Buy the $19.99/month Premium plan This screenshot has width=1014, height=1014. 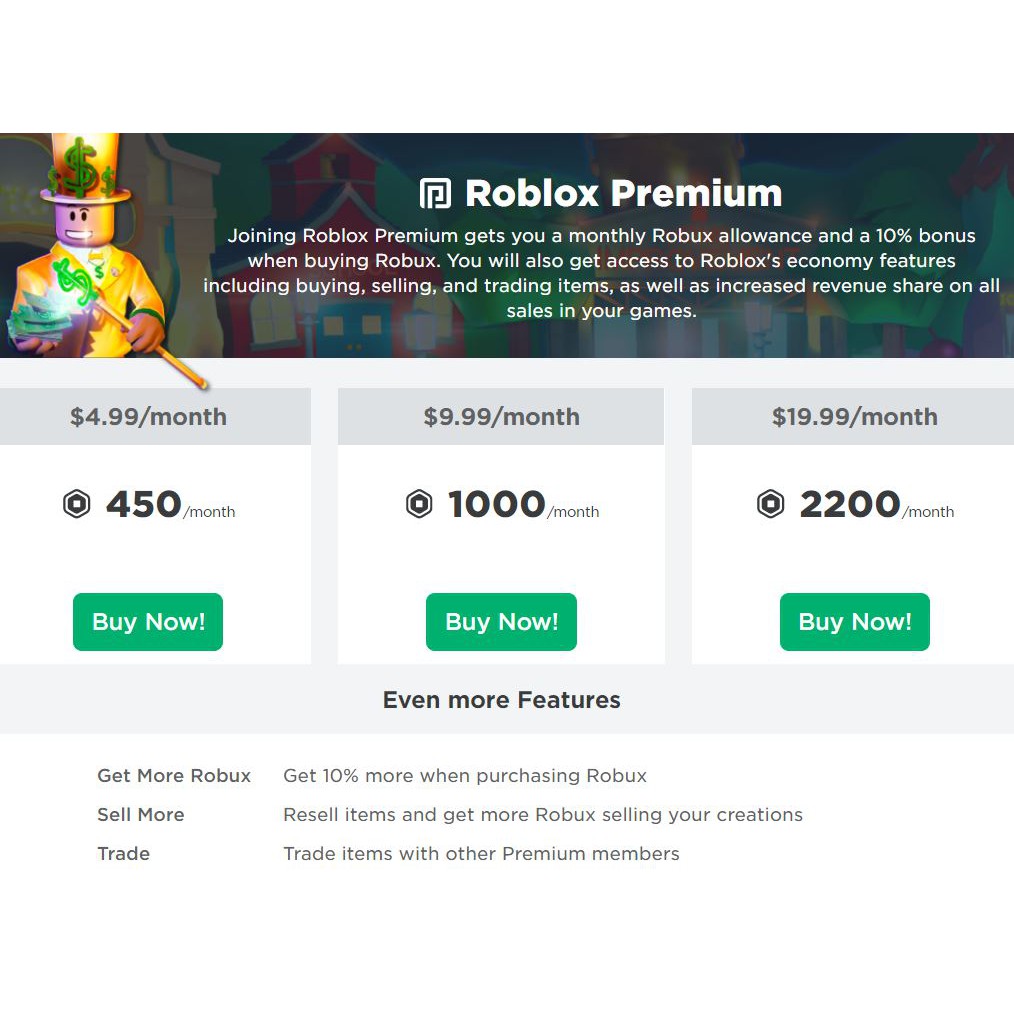tap(854, 622)
